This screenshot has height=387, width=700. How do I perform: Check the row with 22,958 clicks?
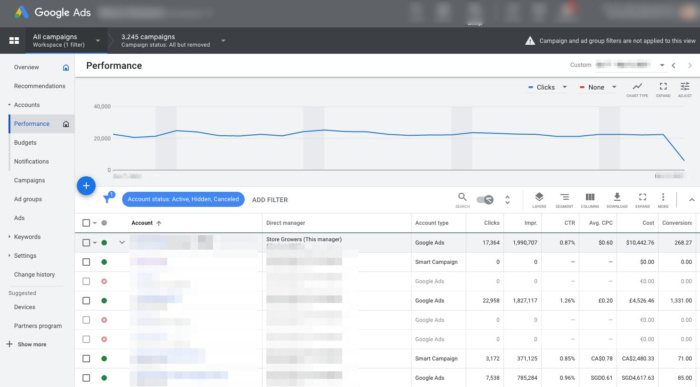86,300
